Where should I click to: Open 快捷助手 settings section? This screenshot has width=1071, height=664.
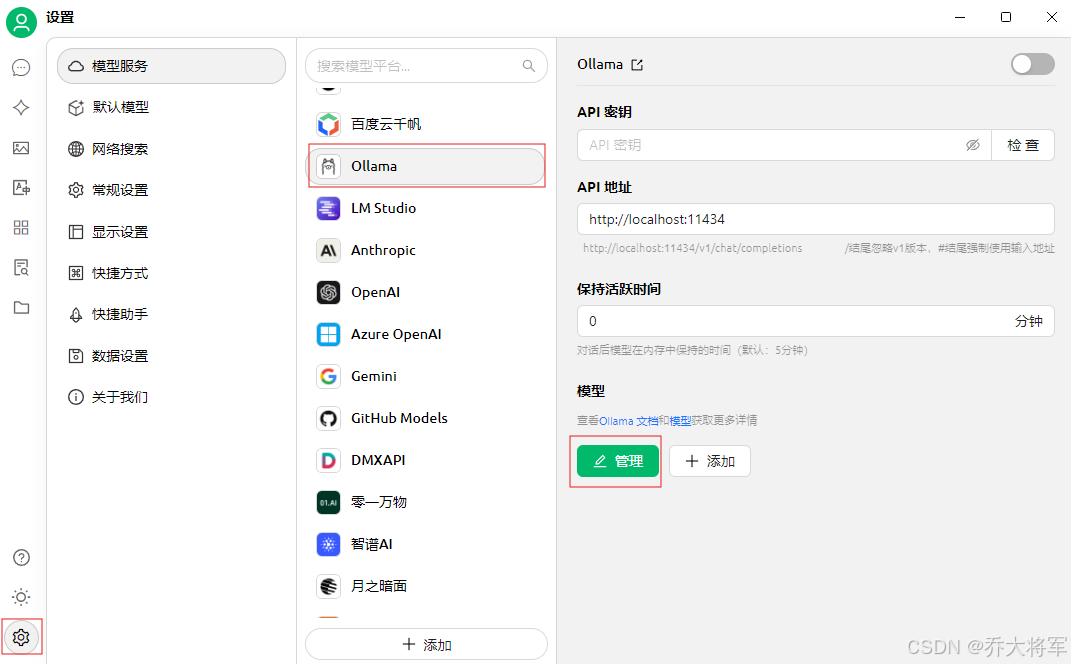pos(171,314)
